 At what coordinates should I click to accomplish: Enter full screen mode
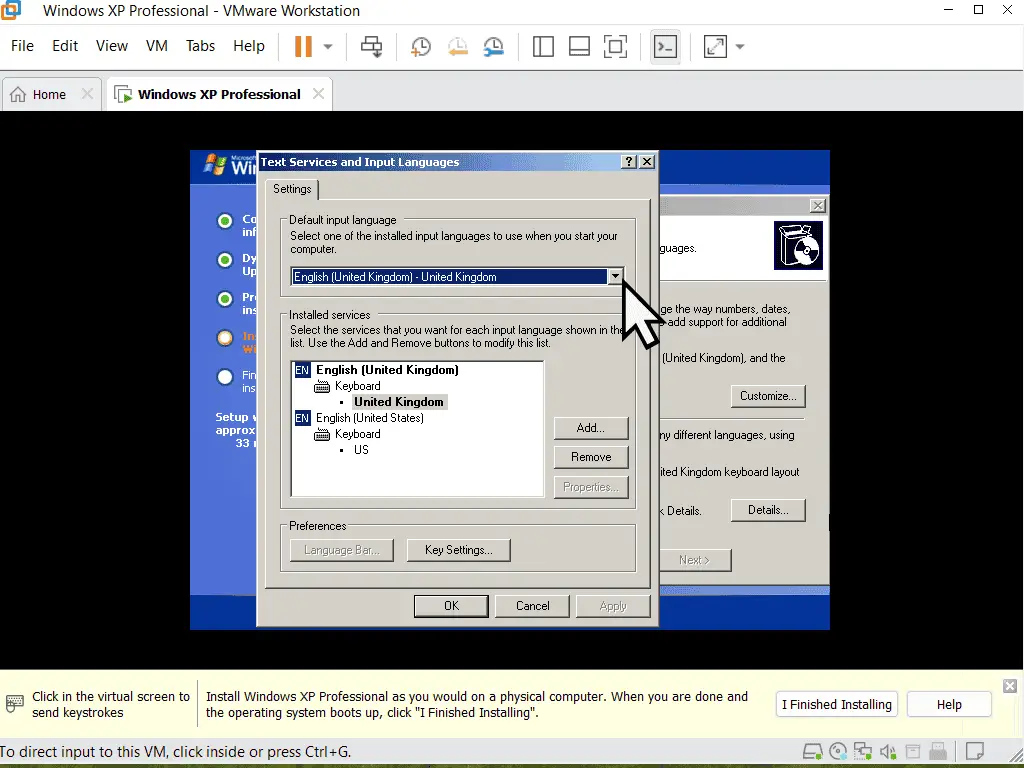615,46
